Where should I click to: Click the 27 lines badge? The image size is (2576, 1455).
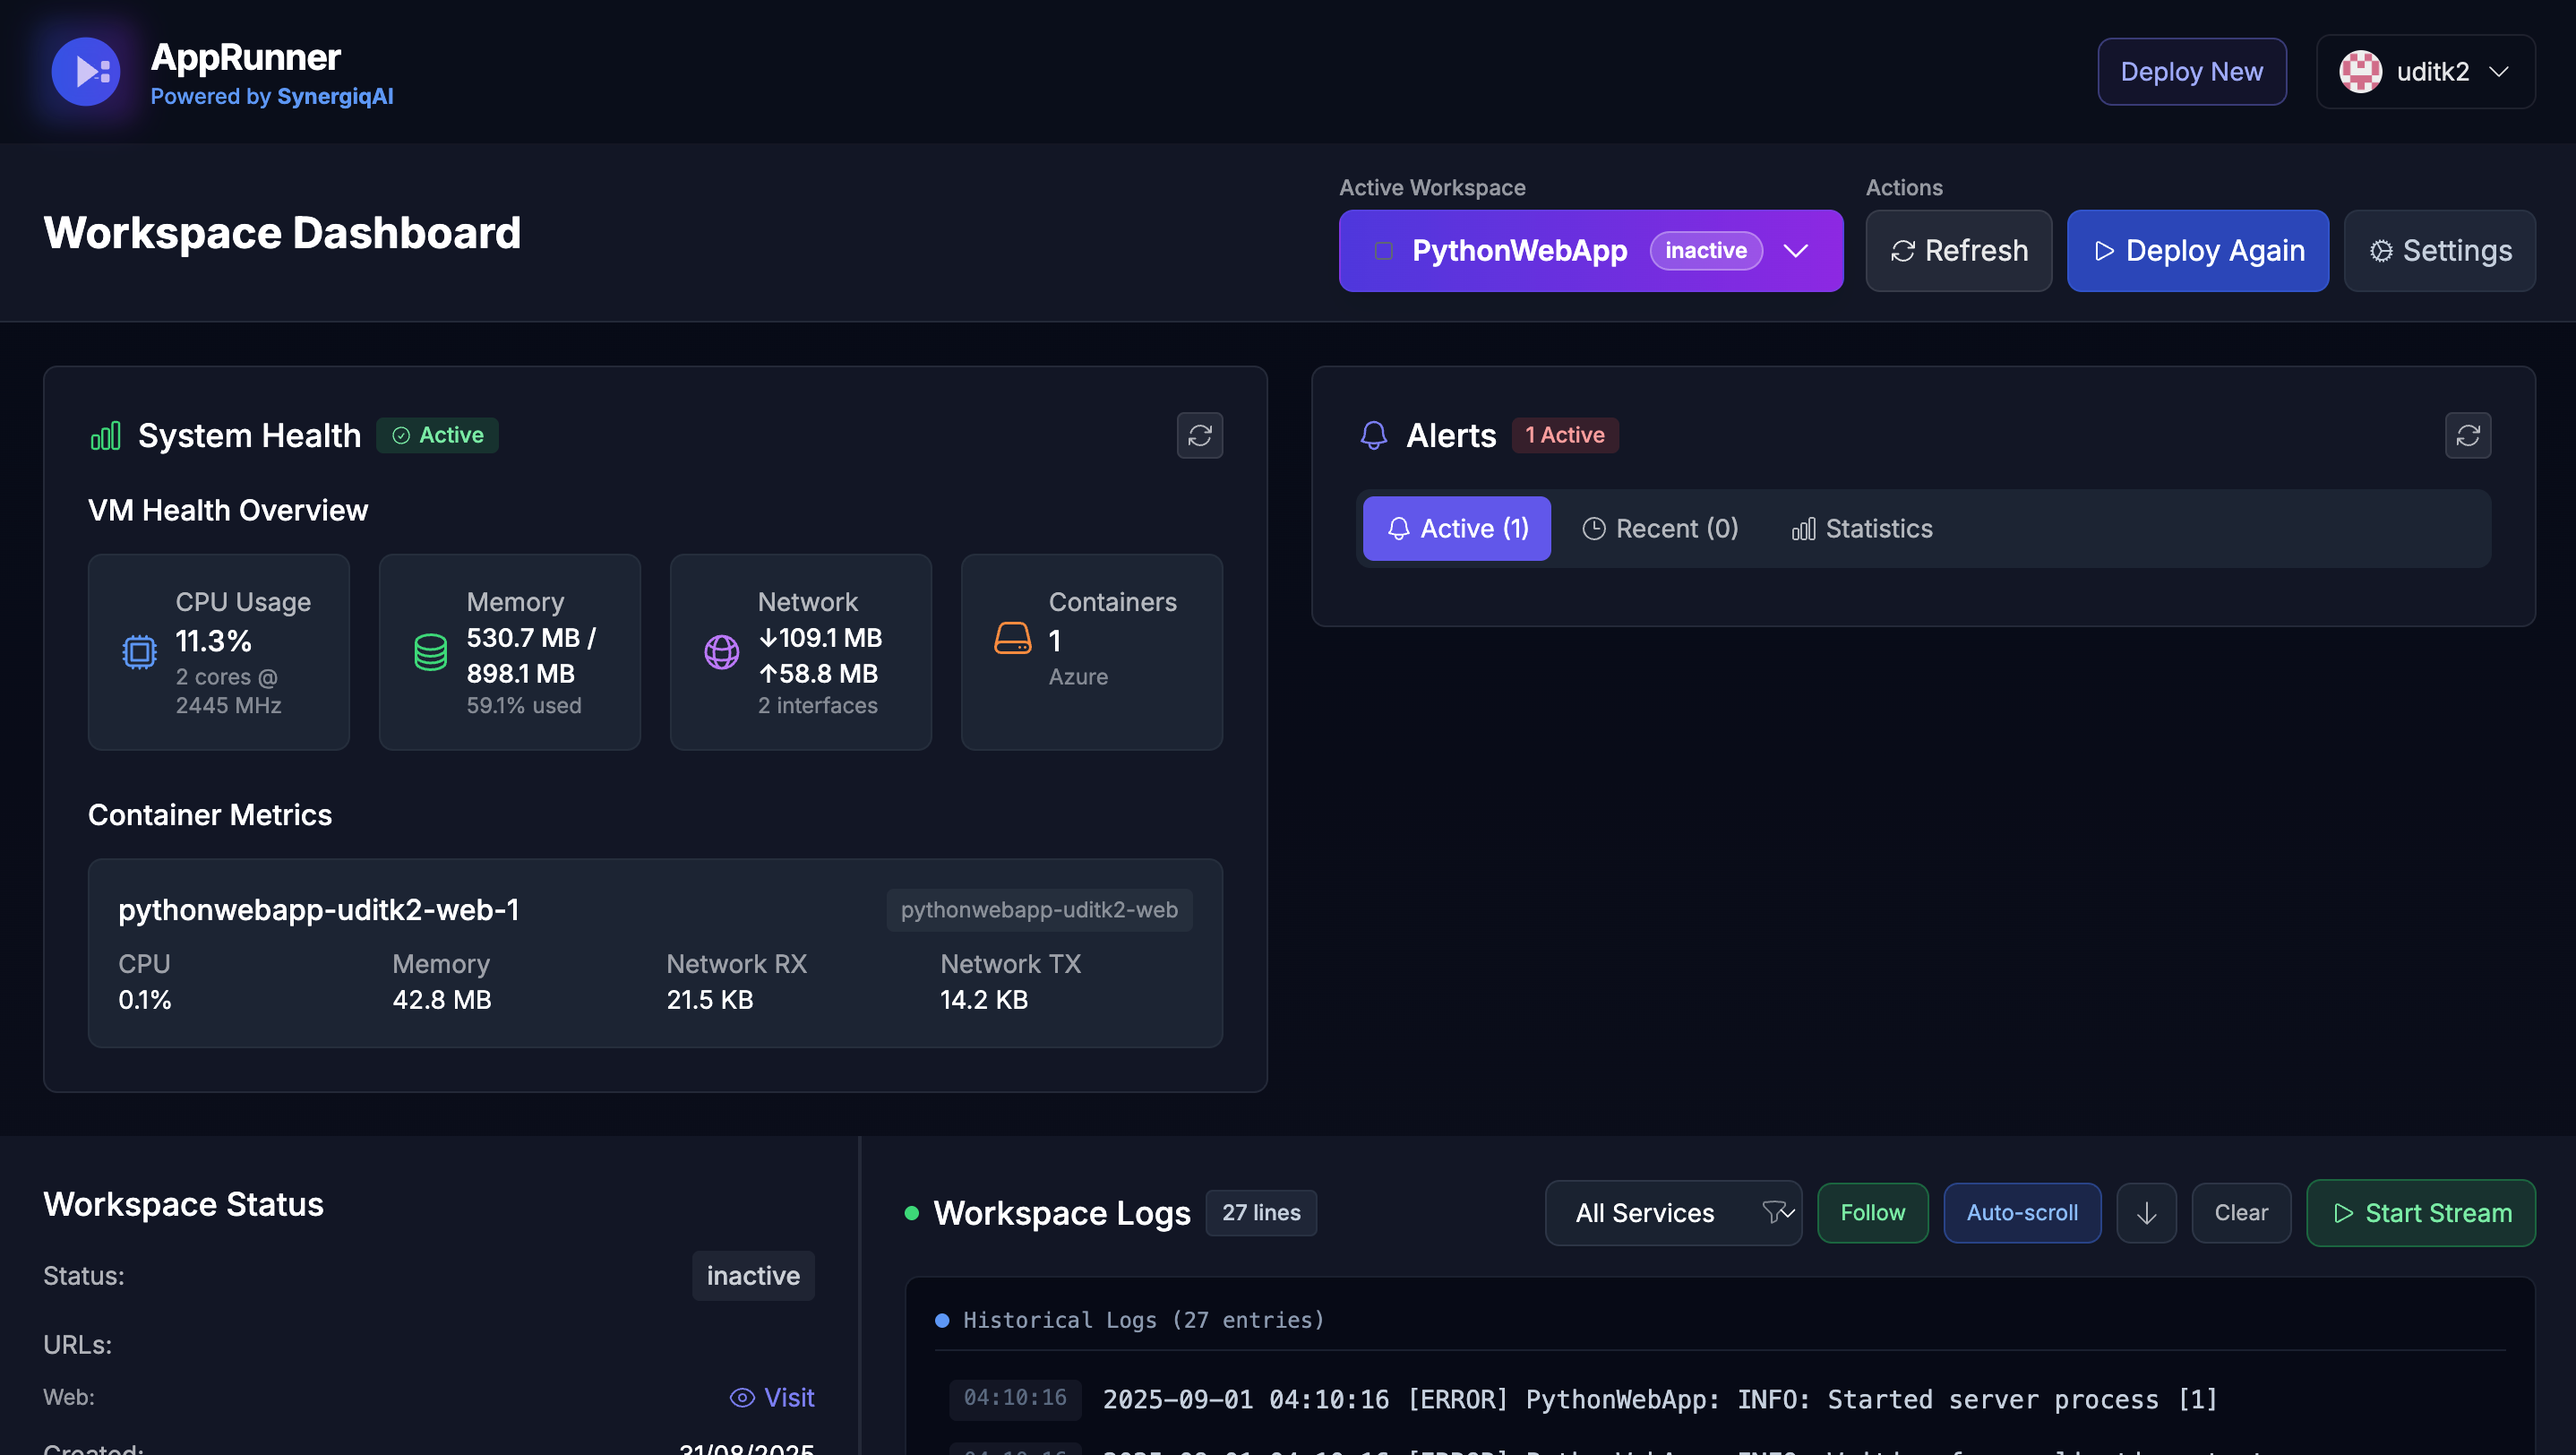coord(1260,1213)
